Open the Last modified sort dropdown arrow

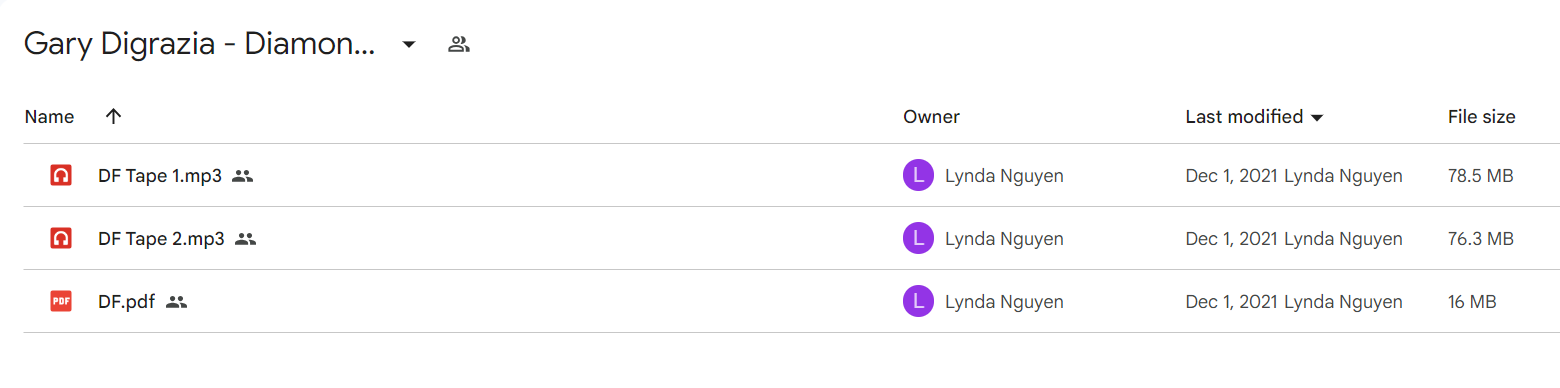[x=1317, y=118]
